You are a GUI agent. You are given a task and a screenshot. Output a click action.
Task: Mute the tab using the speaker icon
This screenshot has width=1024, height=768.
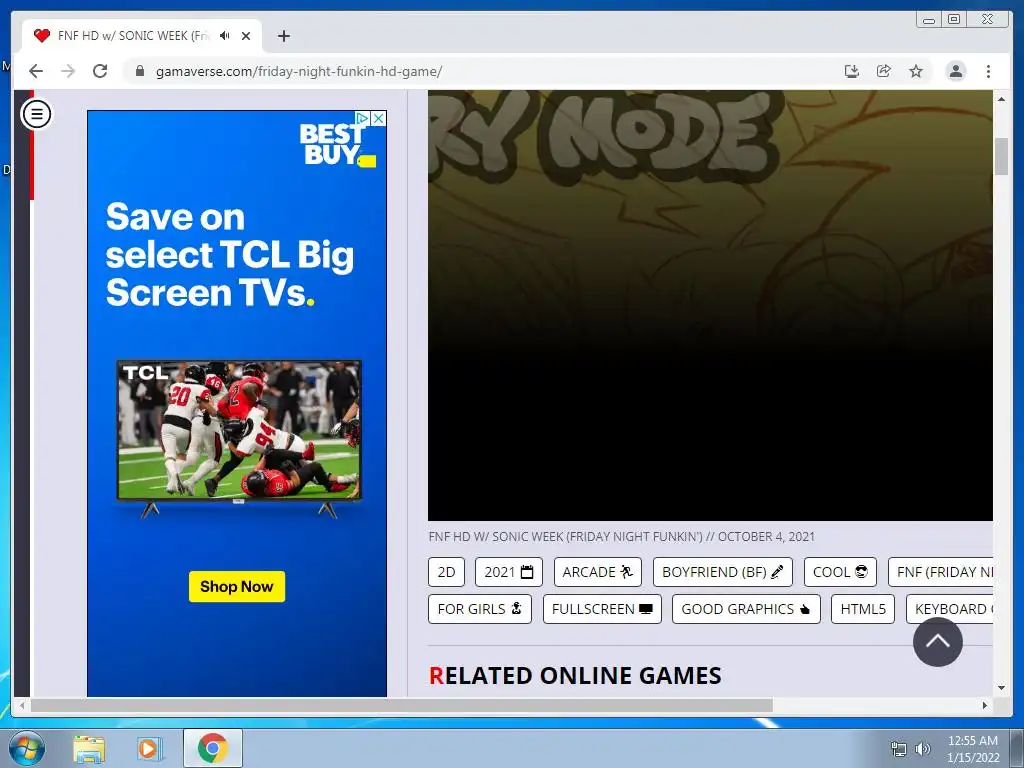tap(225, 36)
